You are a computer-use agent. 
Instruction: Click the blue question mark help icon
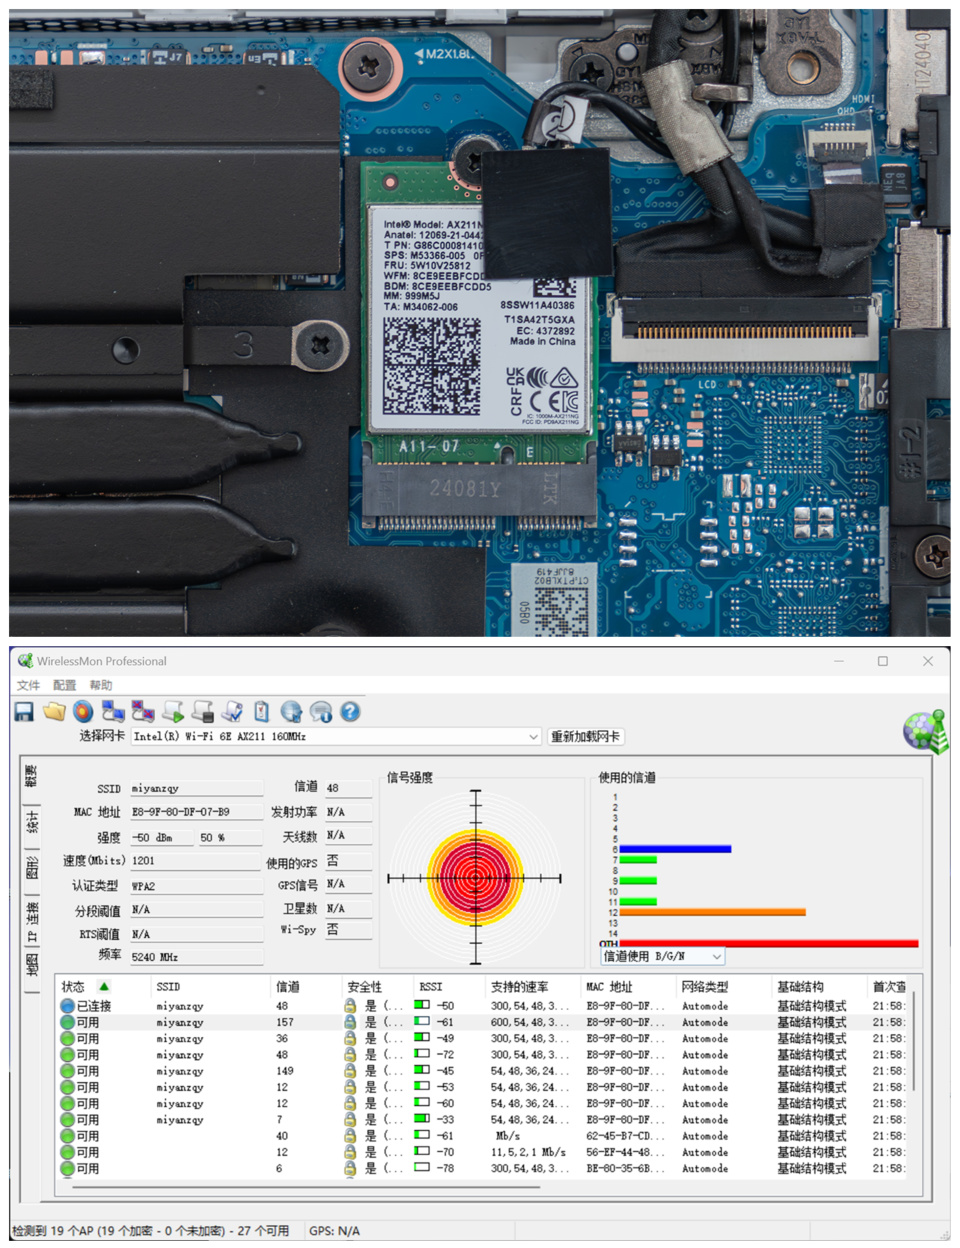coord(350,711)
